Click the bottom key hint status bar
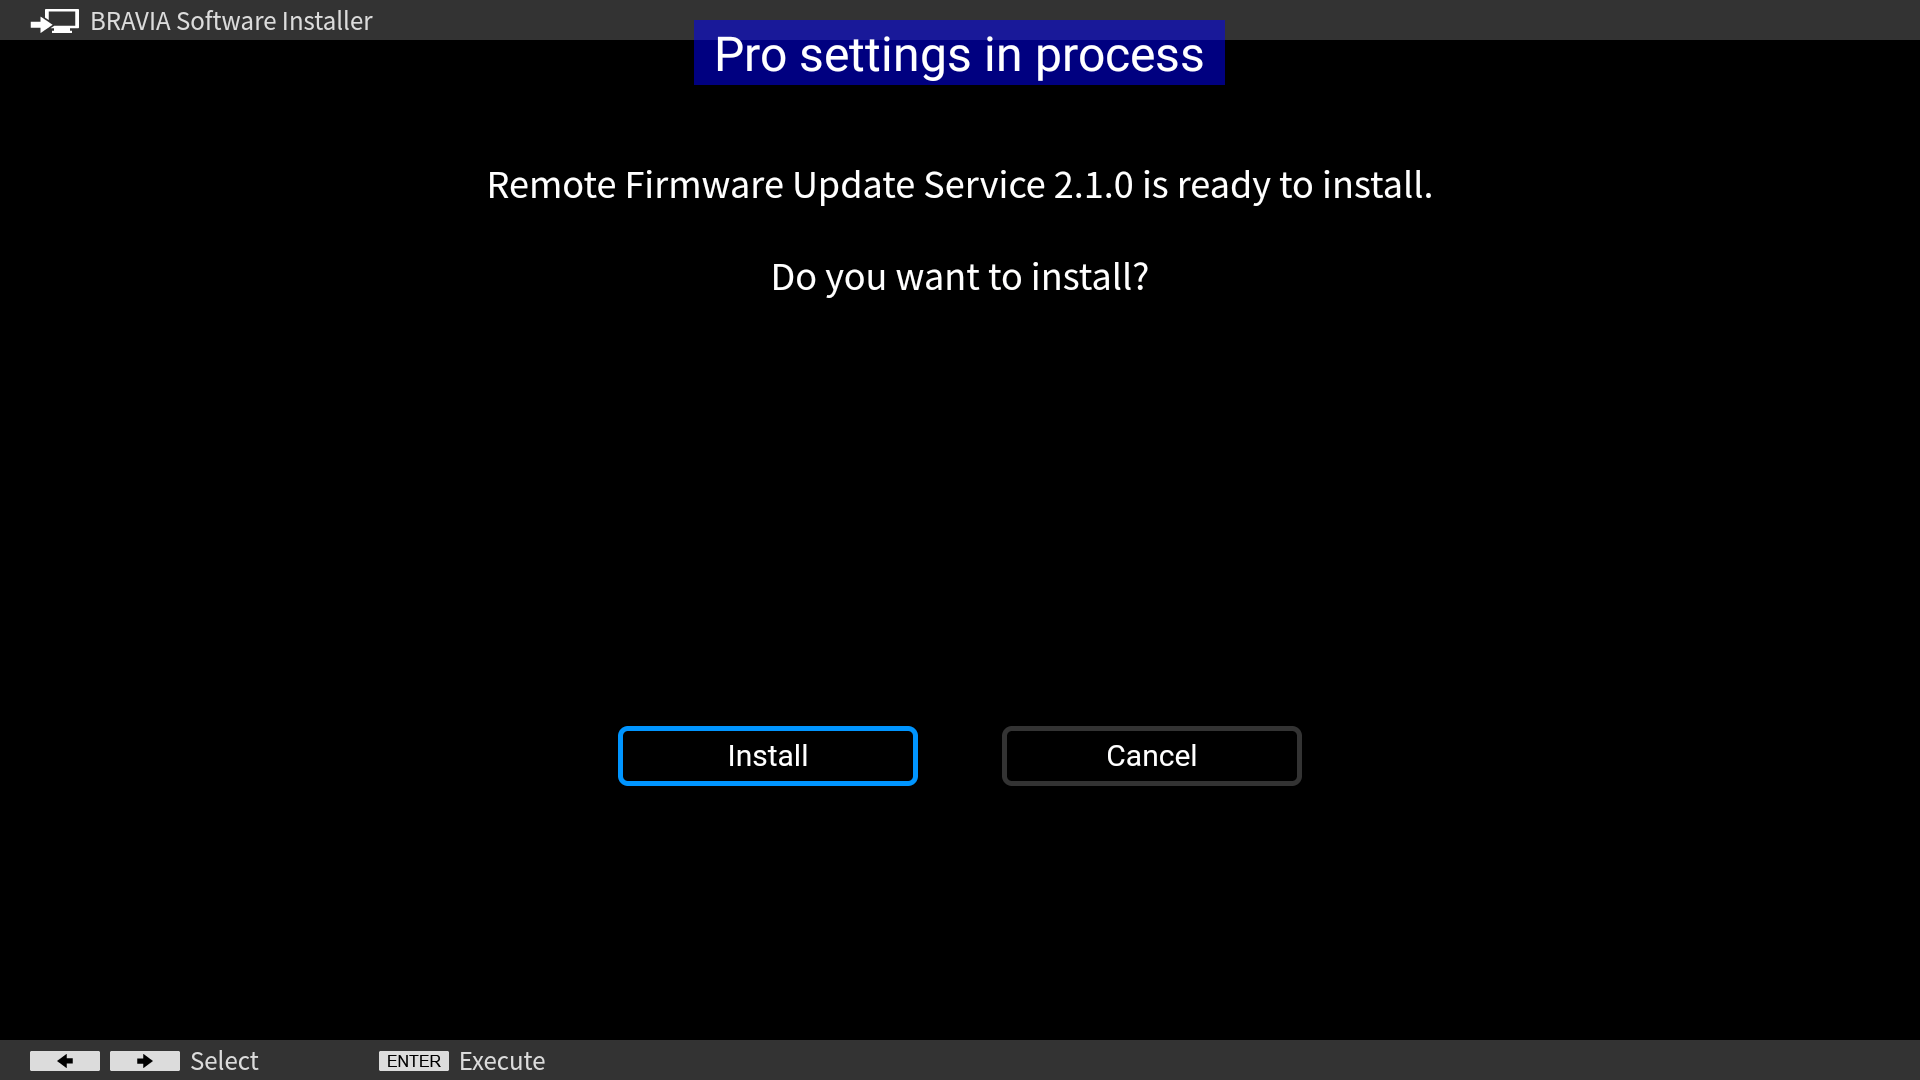 pos(959,1060)
